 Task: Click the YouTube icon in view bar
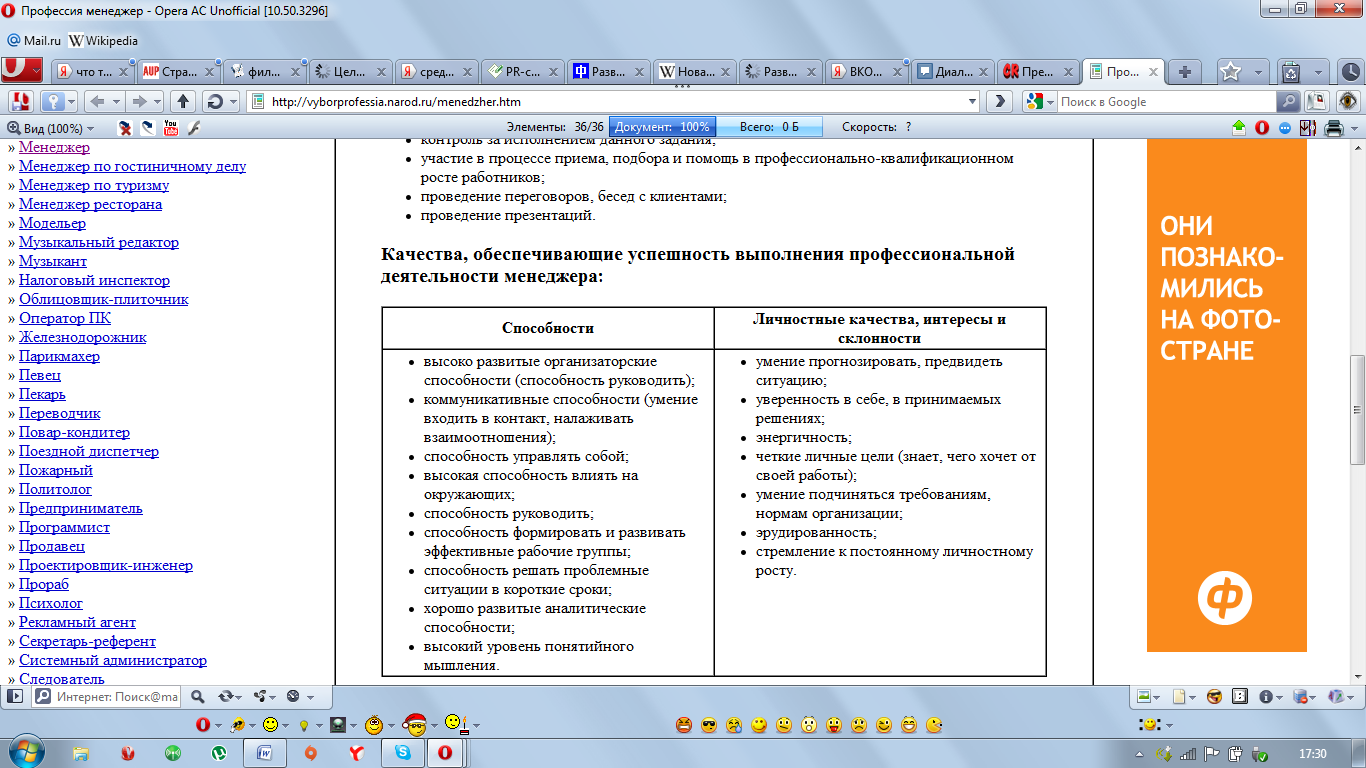(171, 128)
